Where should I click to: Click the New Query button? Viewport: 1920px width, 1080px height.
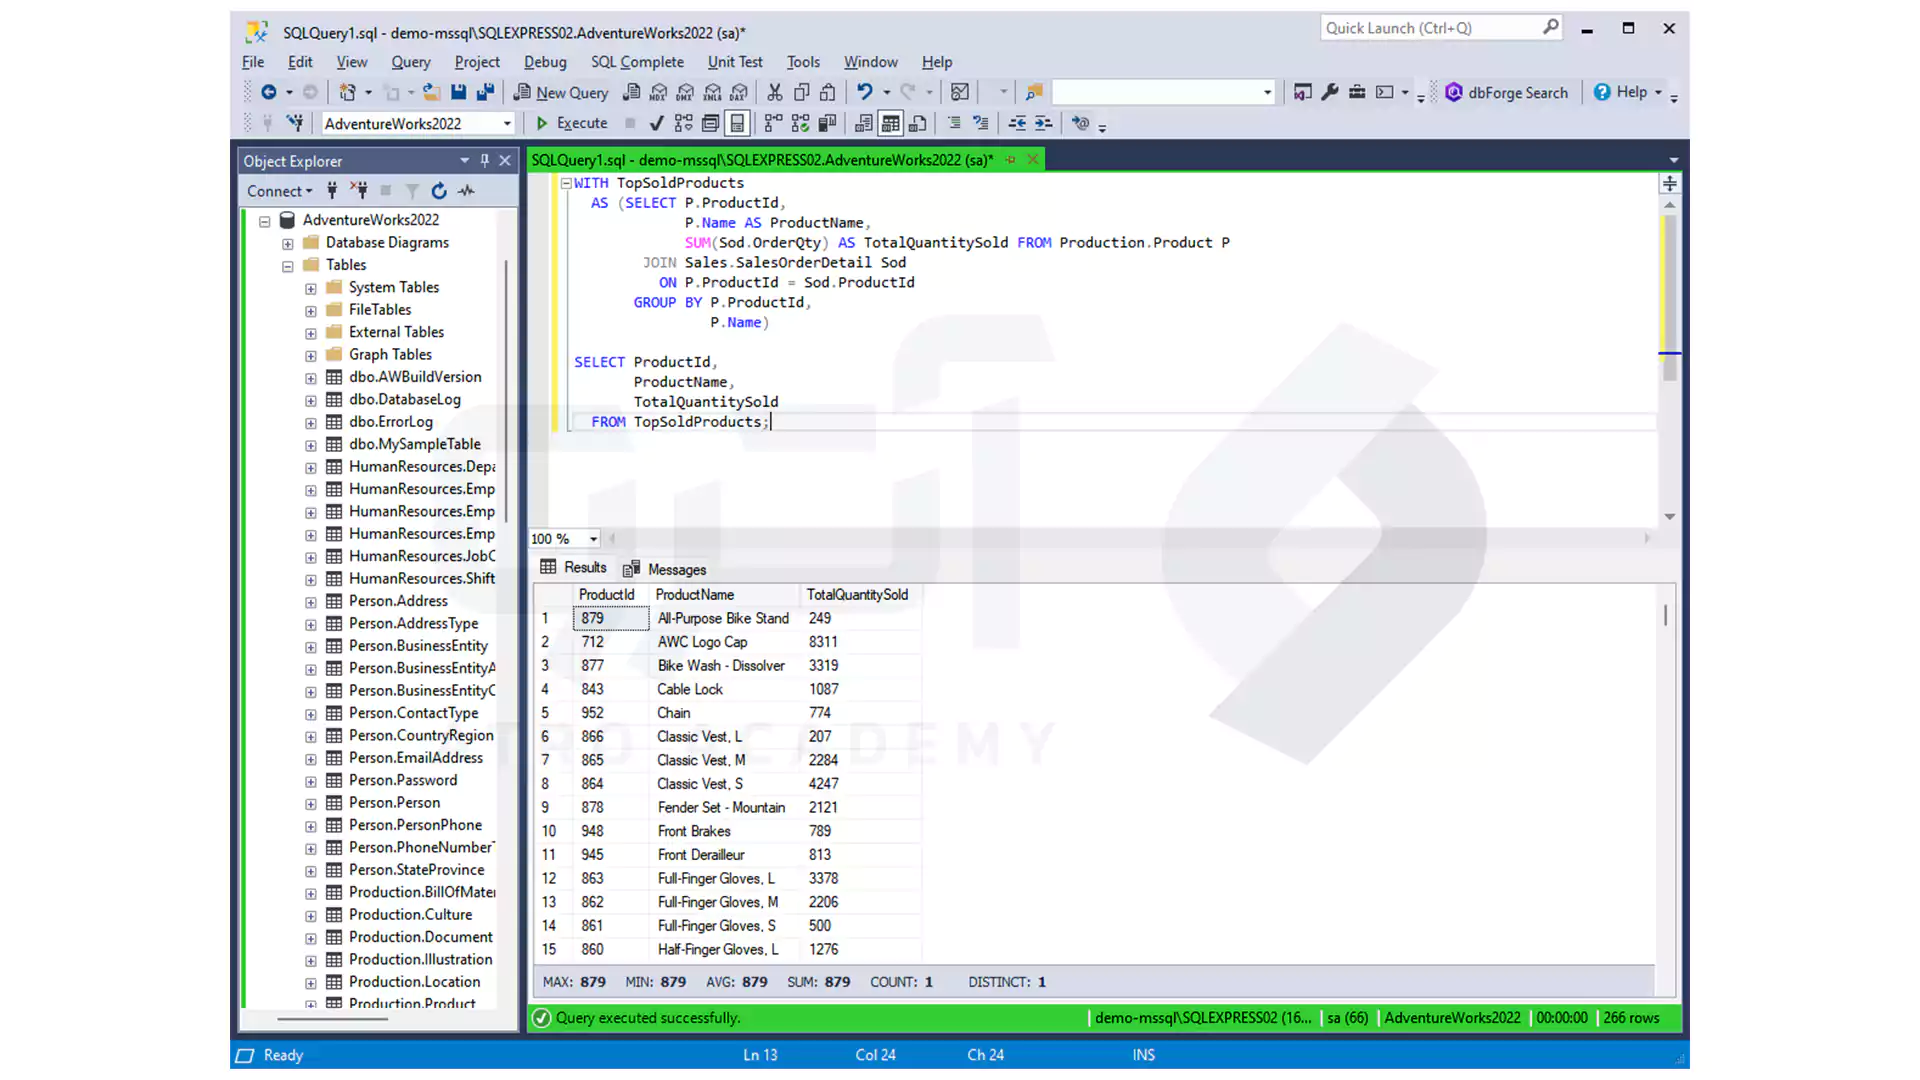pyautogui.click(x=561, y=92)
